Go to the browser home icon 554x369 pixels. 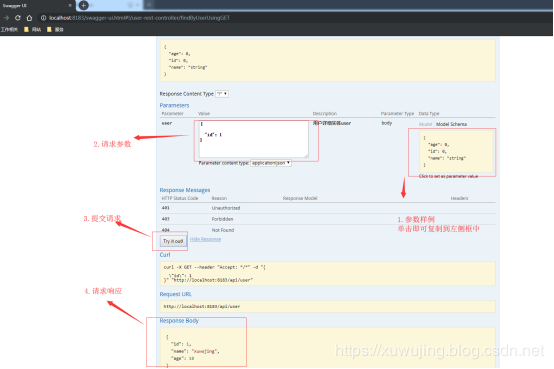(x=29, y=18)
